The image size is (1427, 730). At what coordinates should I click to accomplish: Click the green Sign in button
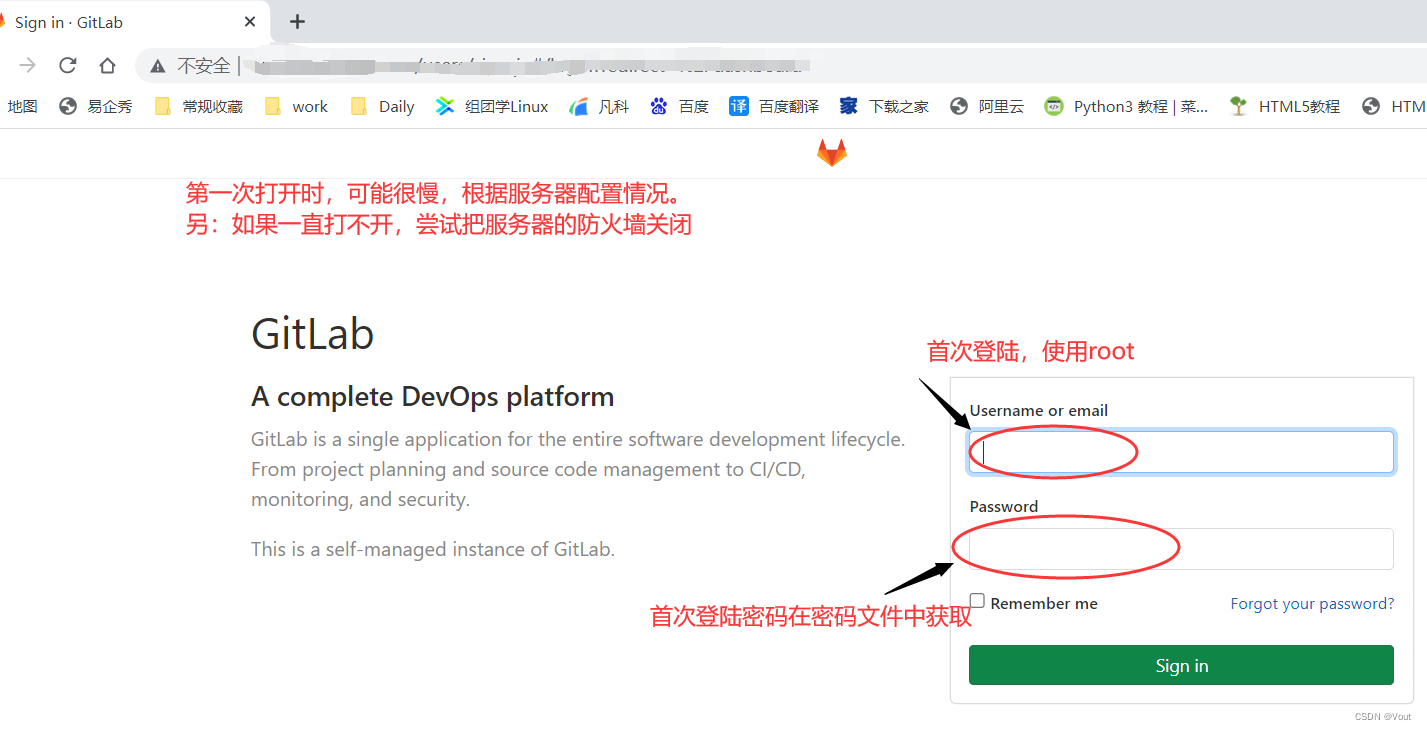pyautogui.click(x=1181, y=665)
